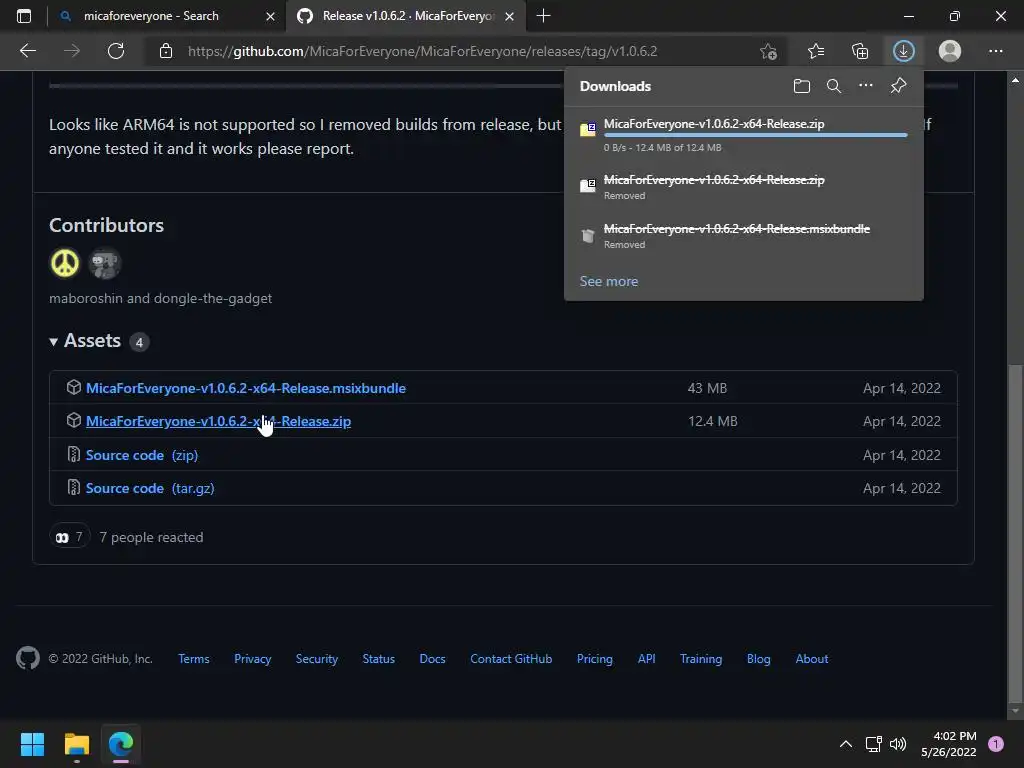Open network status tray icon
Screen dimensions: 1024x768
point(873,744)
